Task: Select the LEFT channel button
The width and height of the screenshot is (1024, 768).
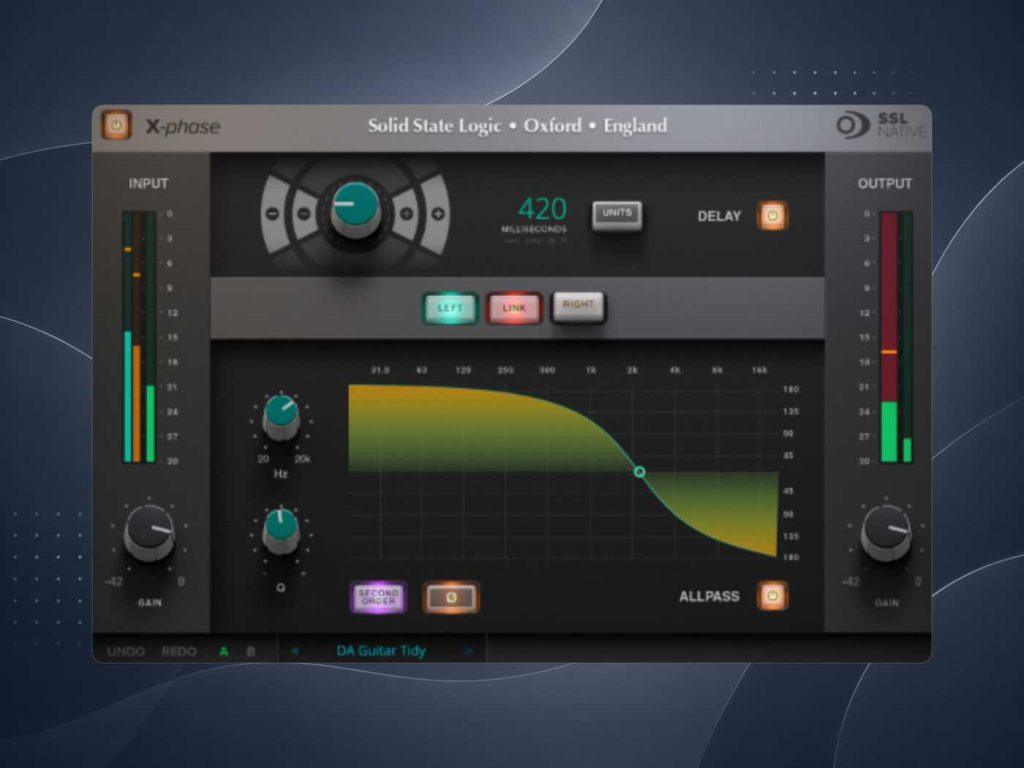Action: (451, 308)
